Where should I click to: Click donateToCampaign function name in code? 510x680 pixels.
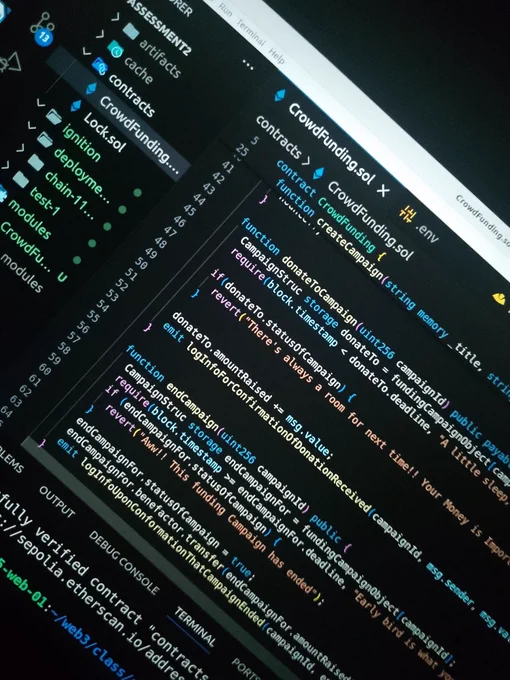coord(319,291)
